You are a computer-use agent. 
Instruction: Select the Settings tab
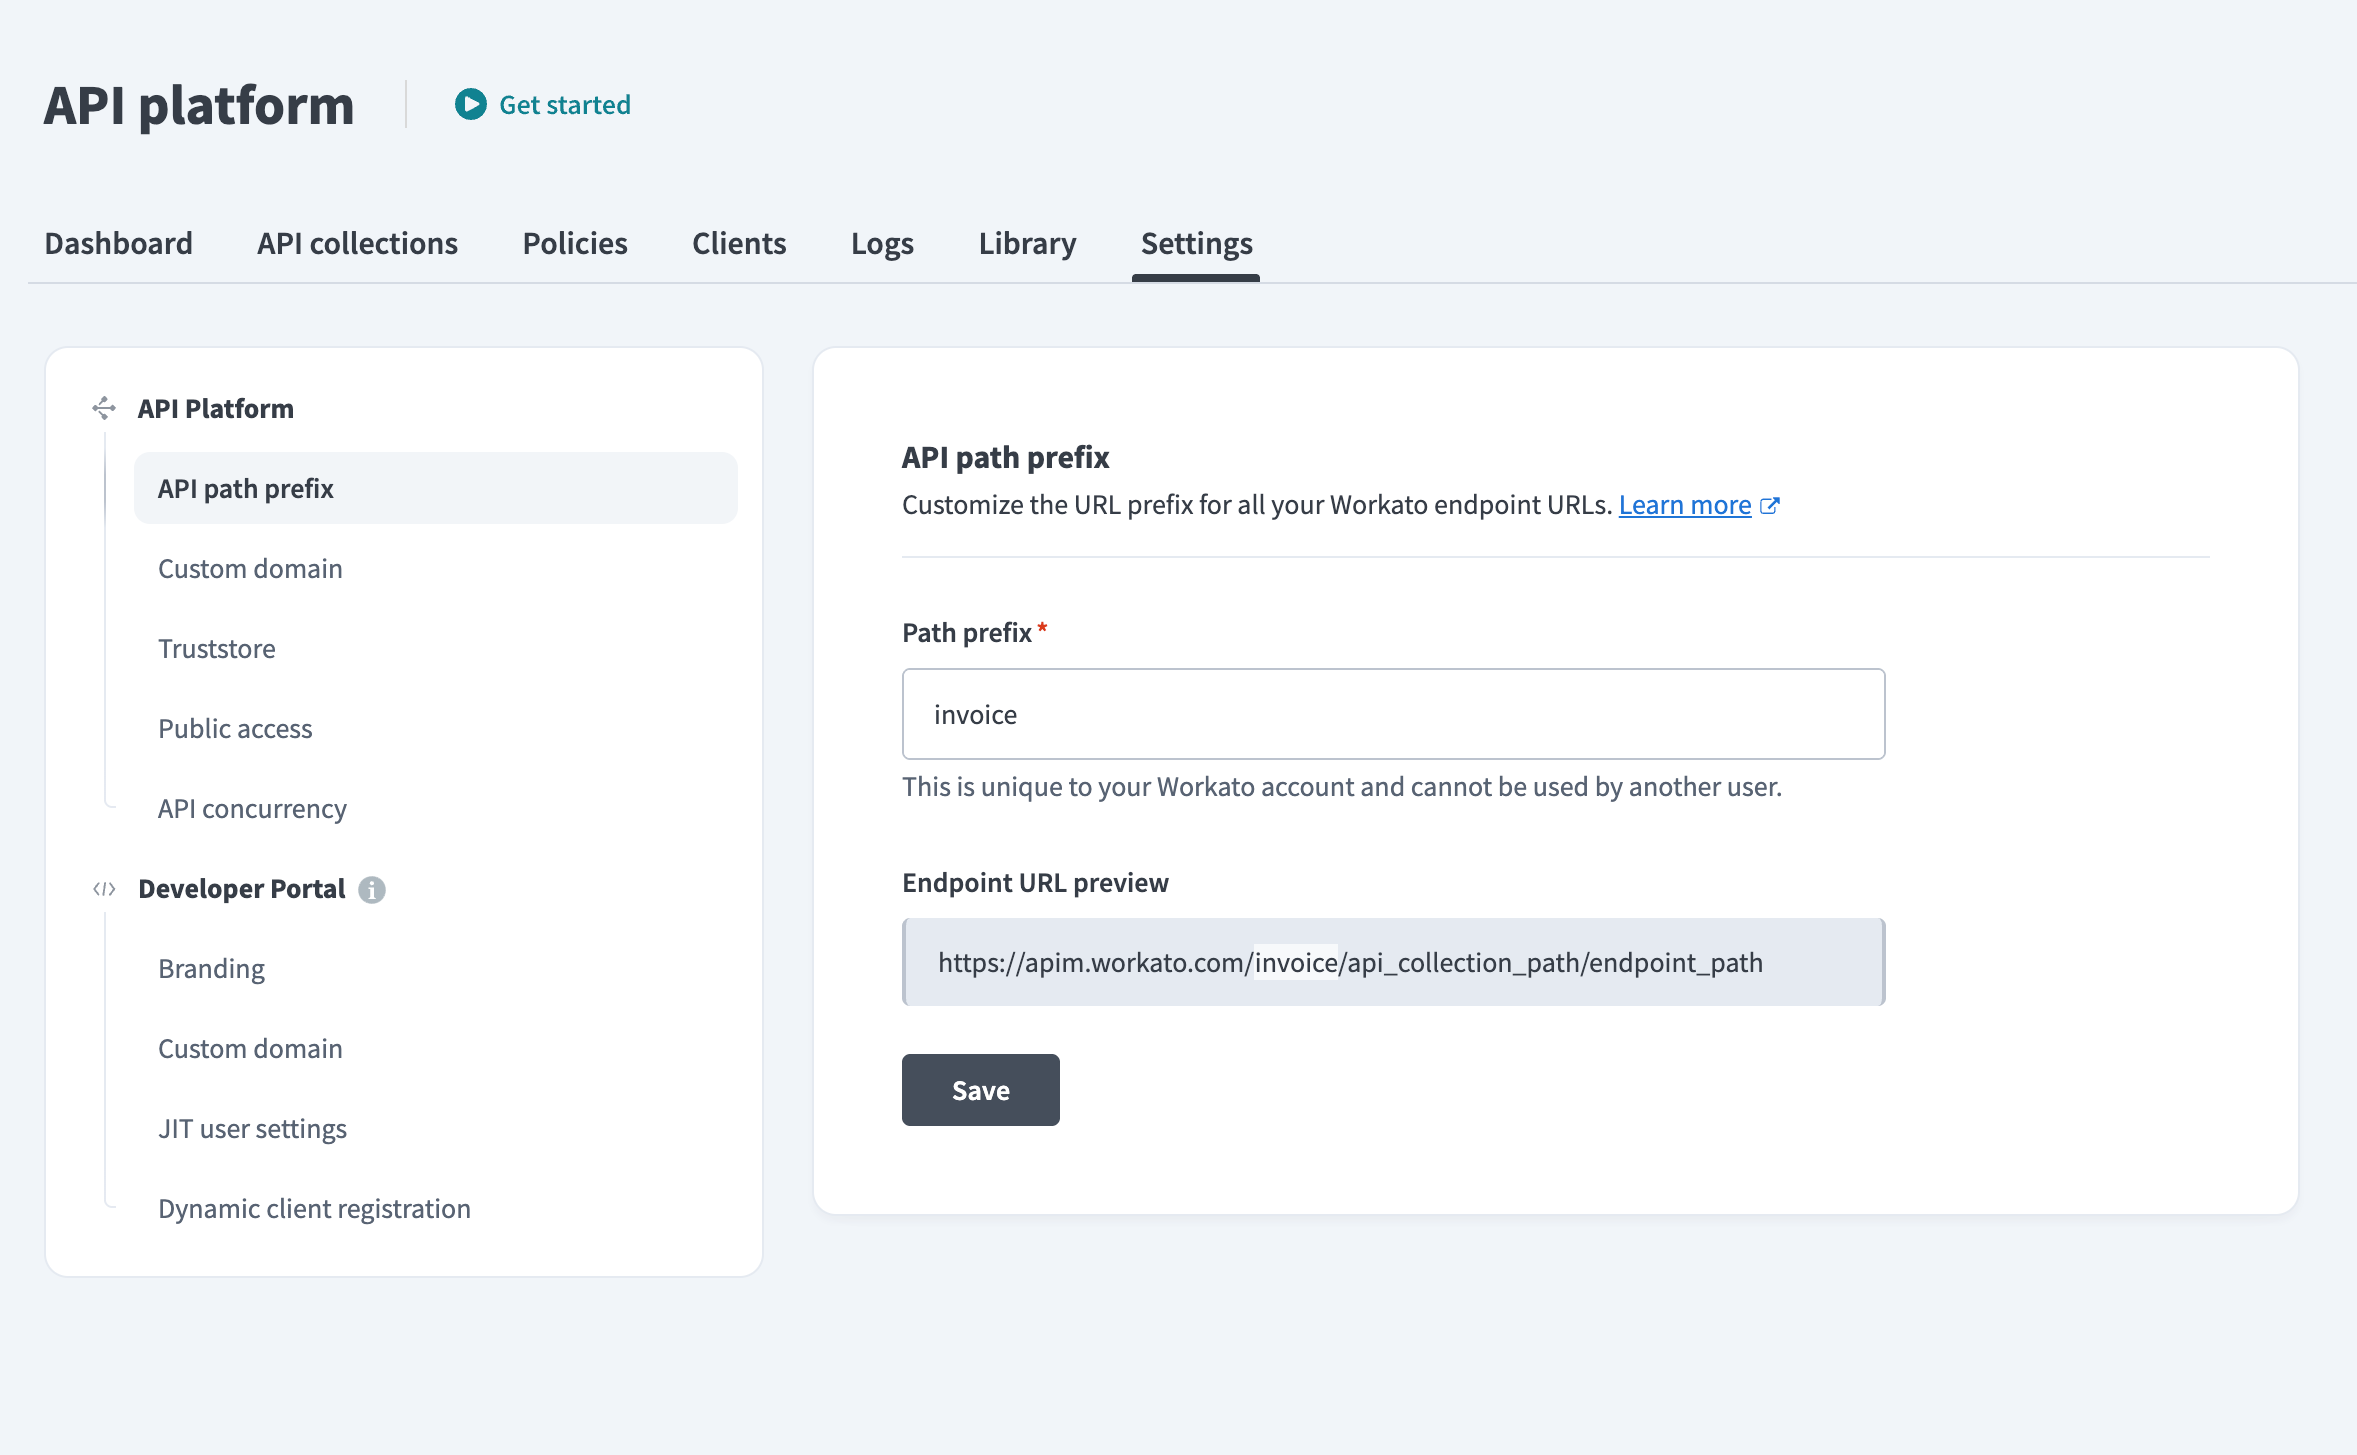1196,243
